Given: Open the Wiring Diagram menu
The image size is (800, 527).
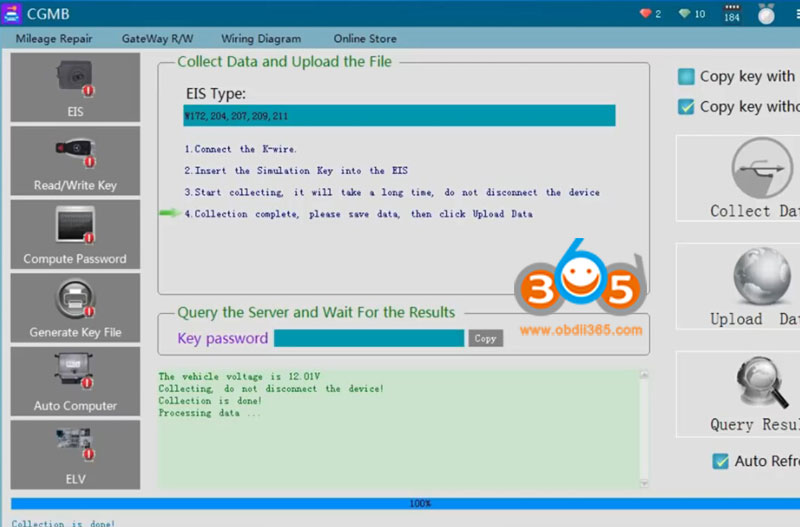Looking at the screenshot, I should (261, 39).
